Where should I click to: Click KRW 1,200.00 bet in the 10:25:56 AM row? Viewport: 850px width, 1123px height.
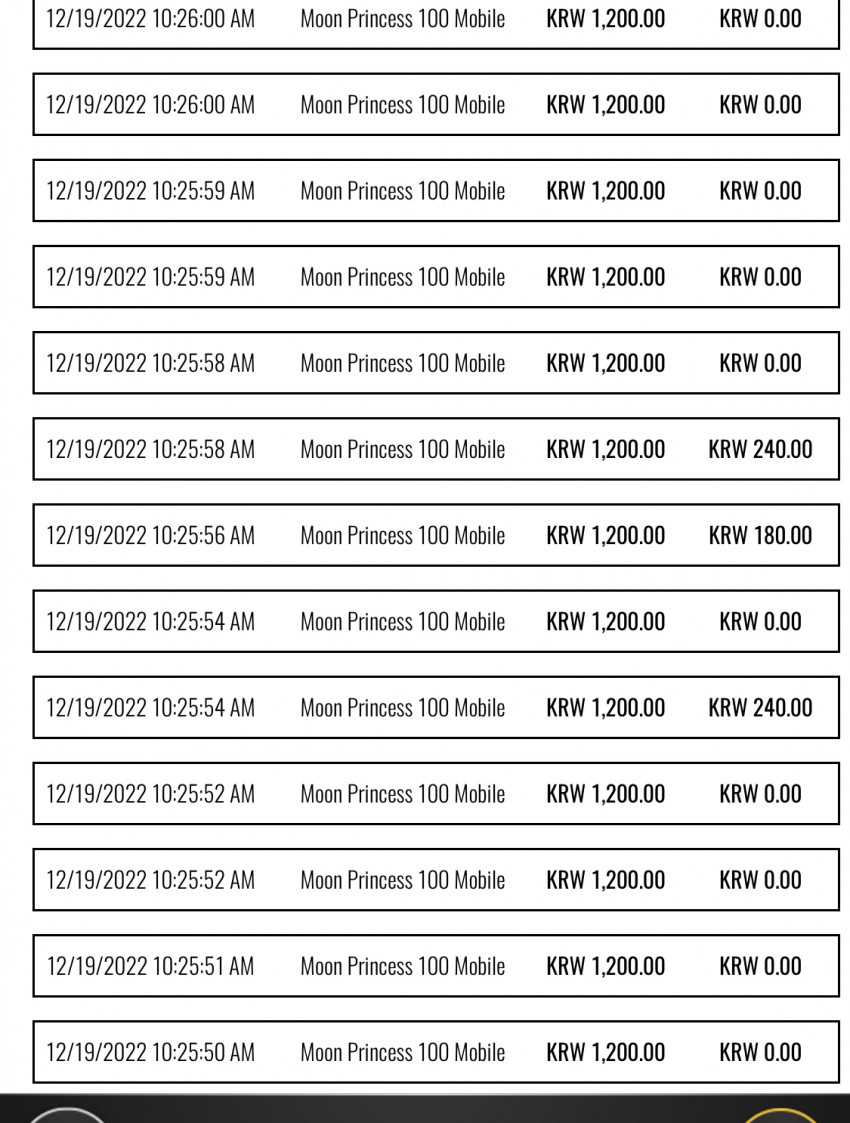coord(606,535)
